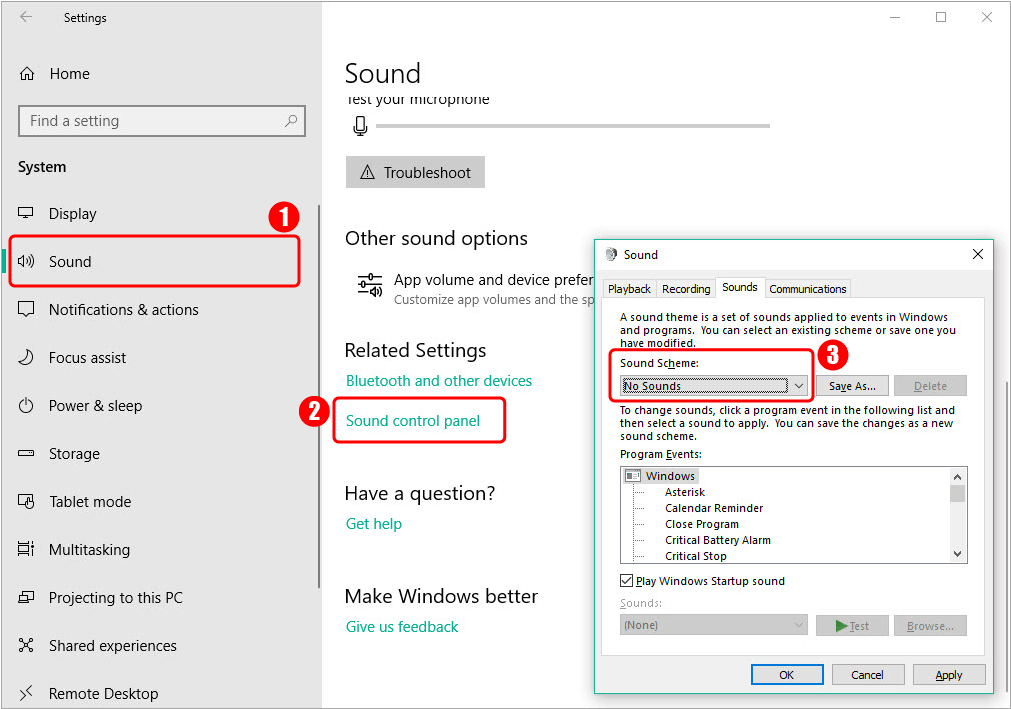This screenshot has height=709, width=1011.
Task: Select Close Program event
Action: (702, 524)
